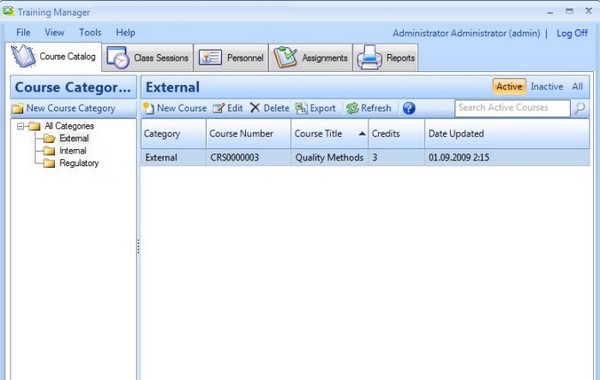Click the green Refresh arrows icon

point(352,108)
